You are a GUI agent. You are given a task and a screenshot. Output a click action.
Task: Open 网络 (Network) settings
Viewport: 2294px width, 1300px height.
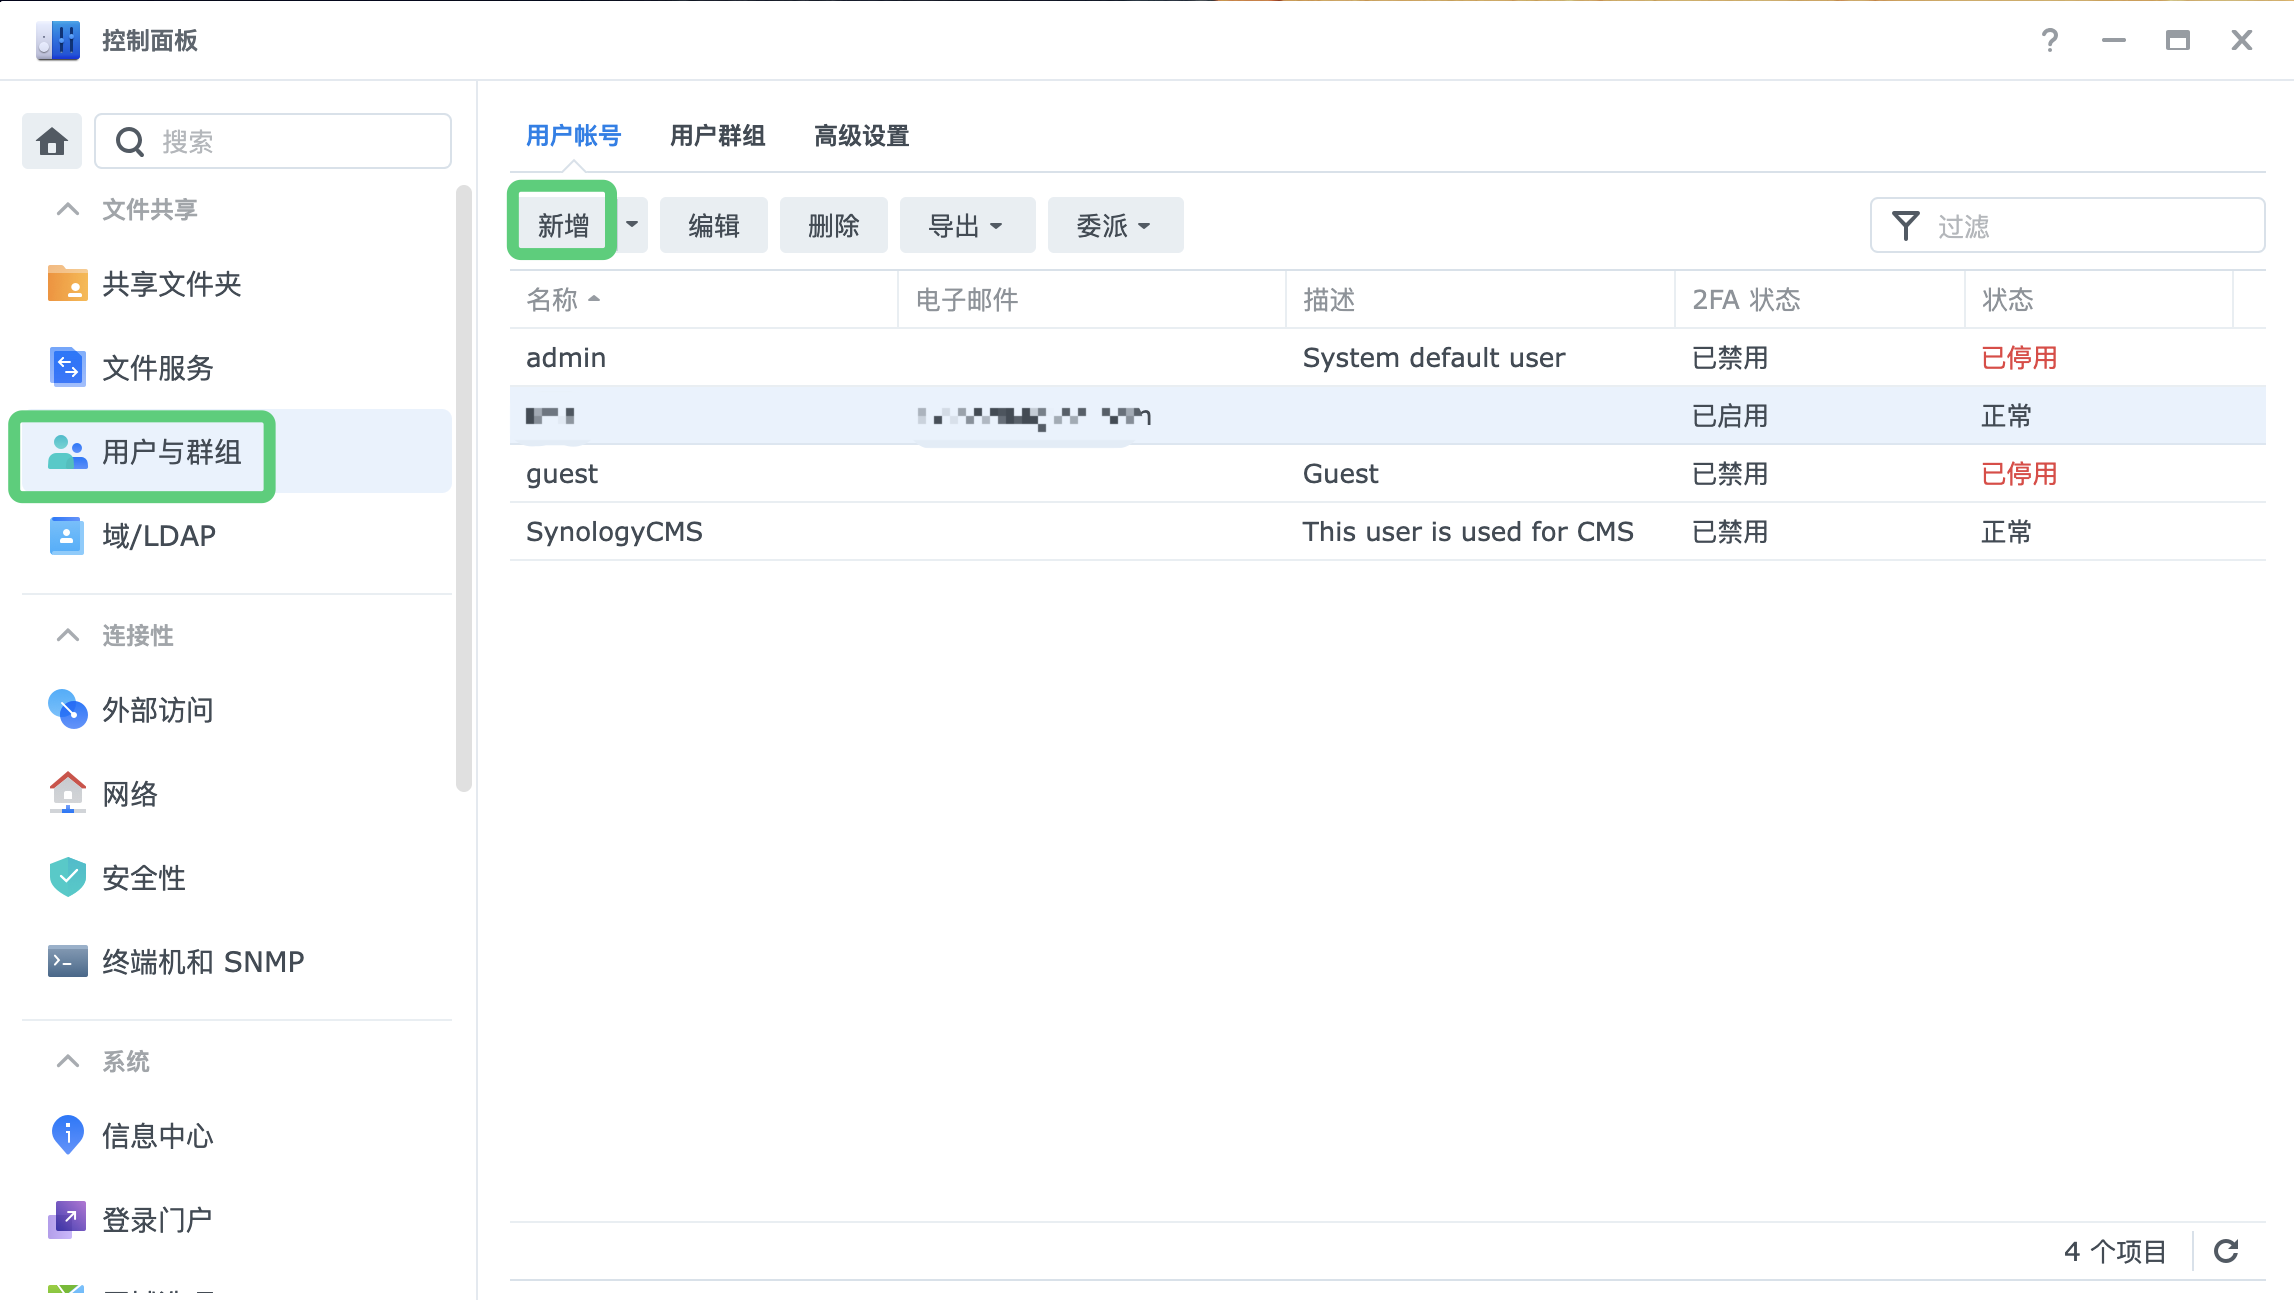point(128,793)
